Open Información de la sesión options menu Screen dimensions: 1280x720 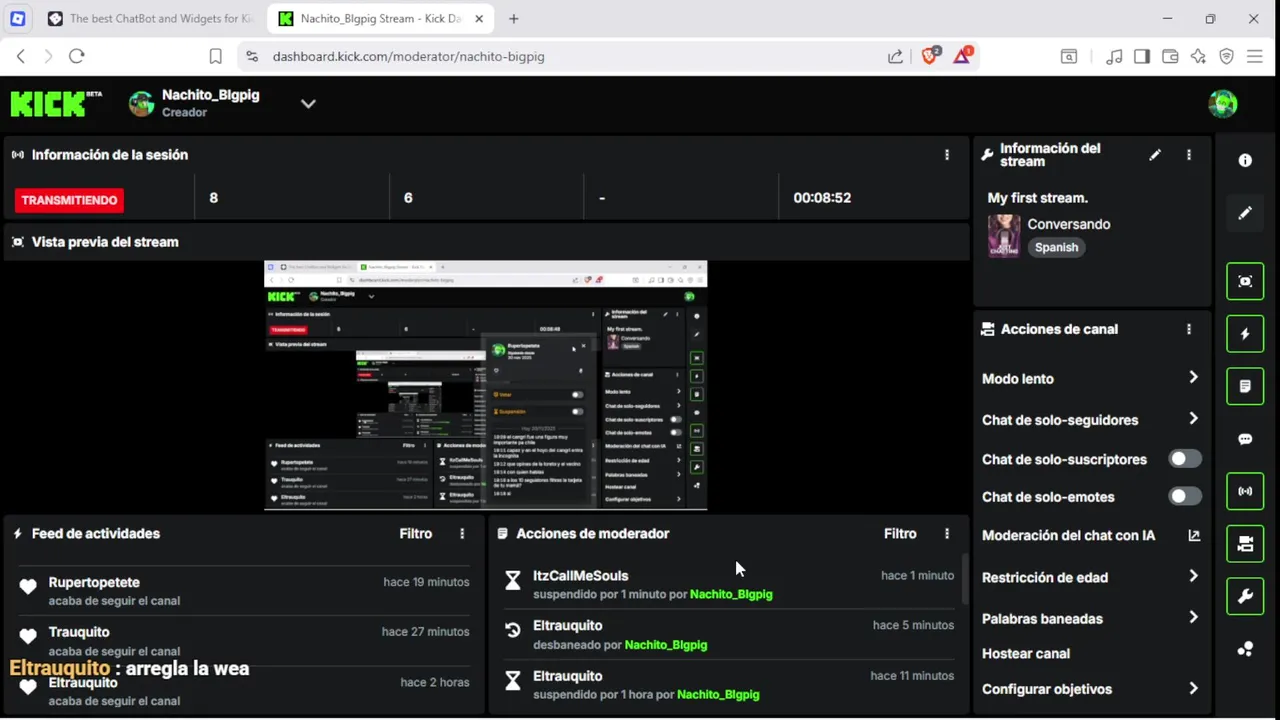[947, 155]
